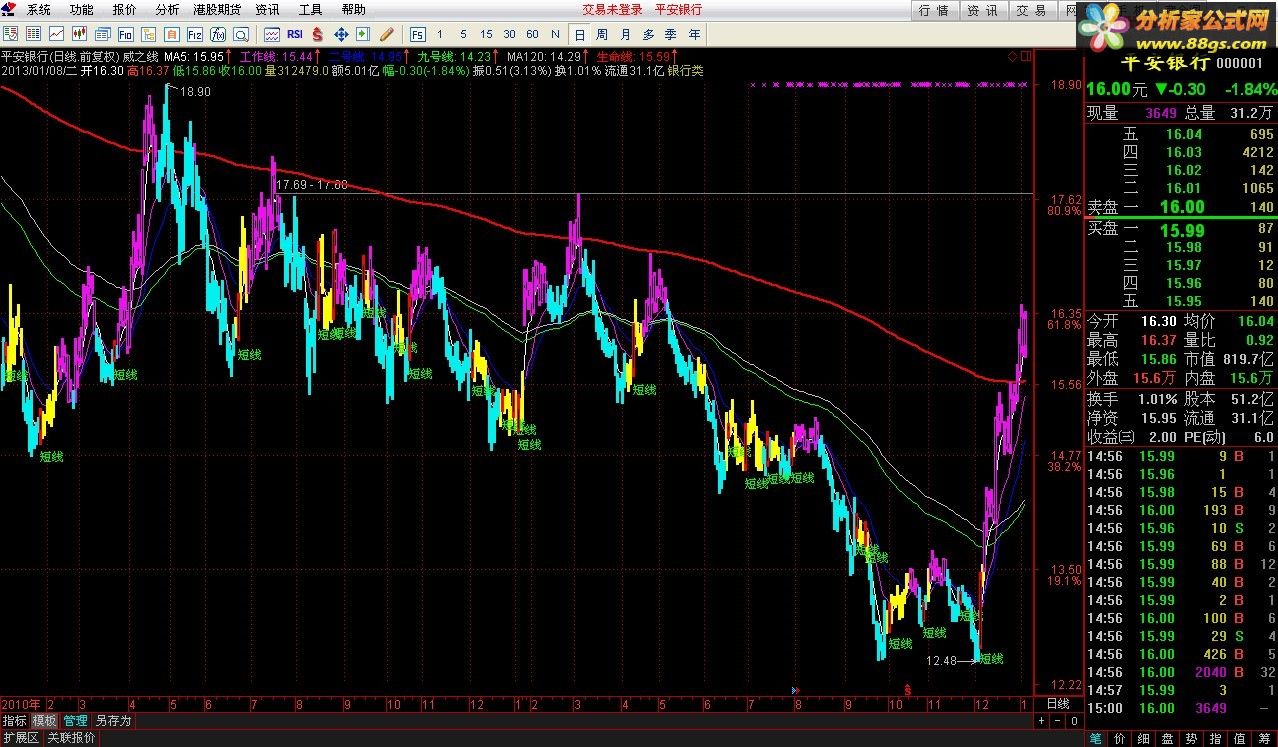Screen dimensions: 1278x747
Task: Open the f(x) formula manager icon
Action: [x=218, y=34]
